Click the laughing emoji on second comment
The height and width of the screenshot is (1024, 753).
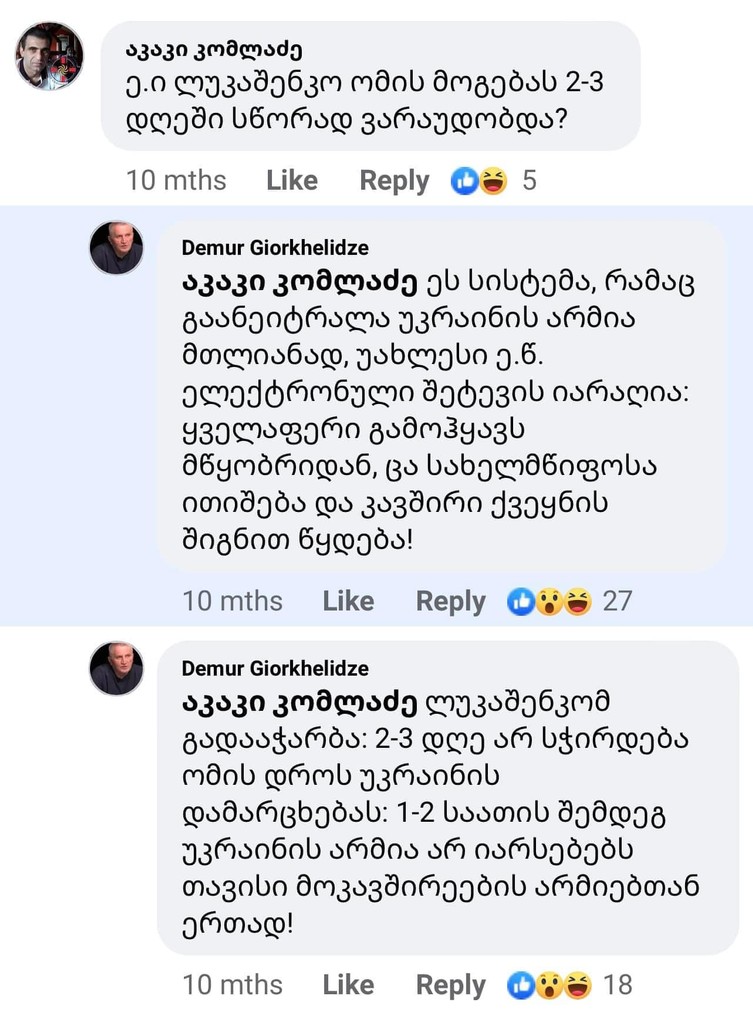pyautogui.click(x=577, y=601)
